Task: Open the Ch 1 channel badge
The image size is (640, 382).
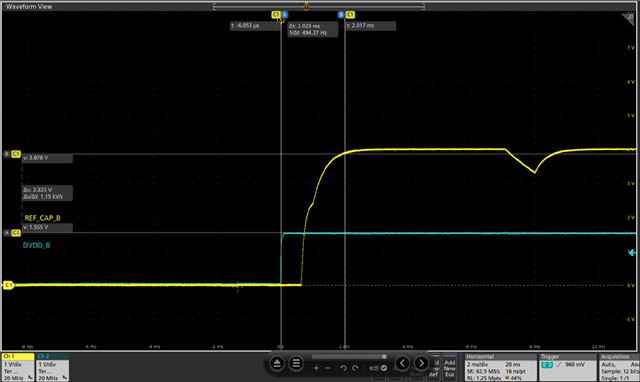Action: coord(18,367)
